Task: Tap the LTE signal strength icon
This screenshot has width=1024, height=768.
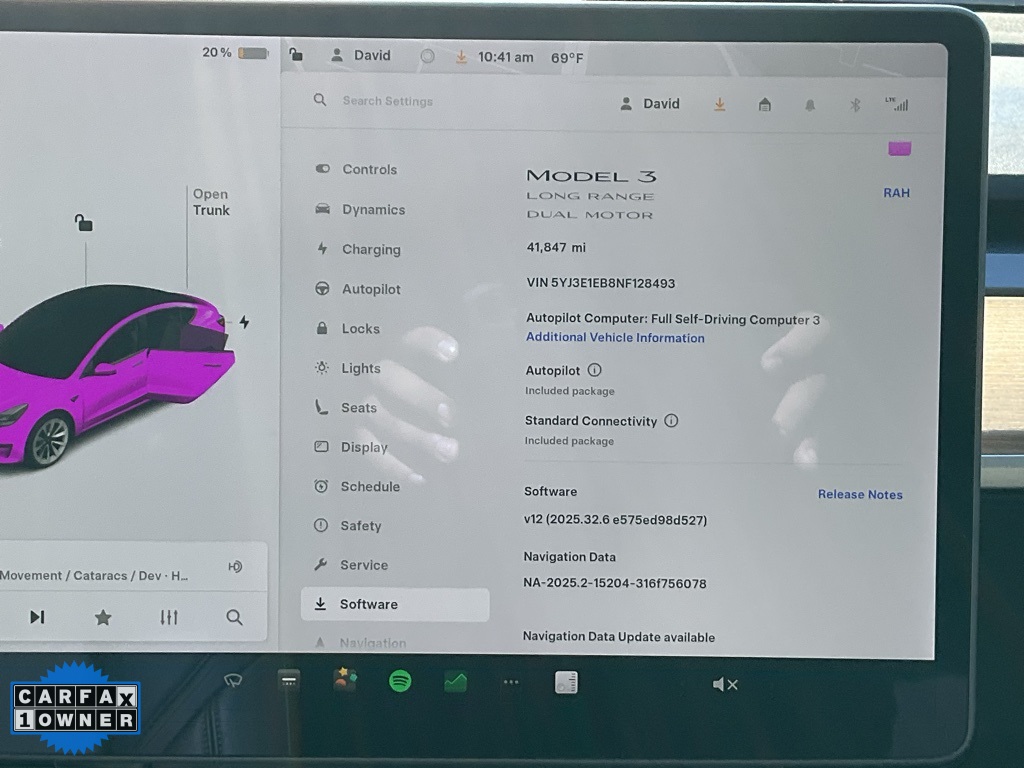Action: click(897, 104)
